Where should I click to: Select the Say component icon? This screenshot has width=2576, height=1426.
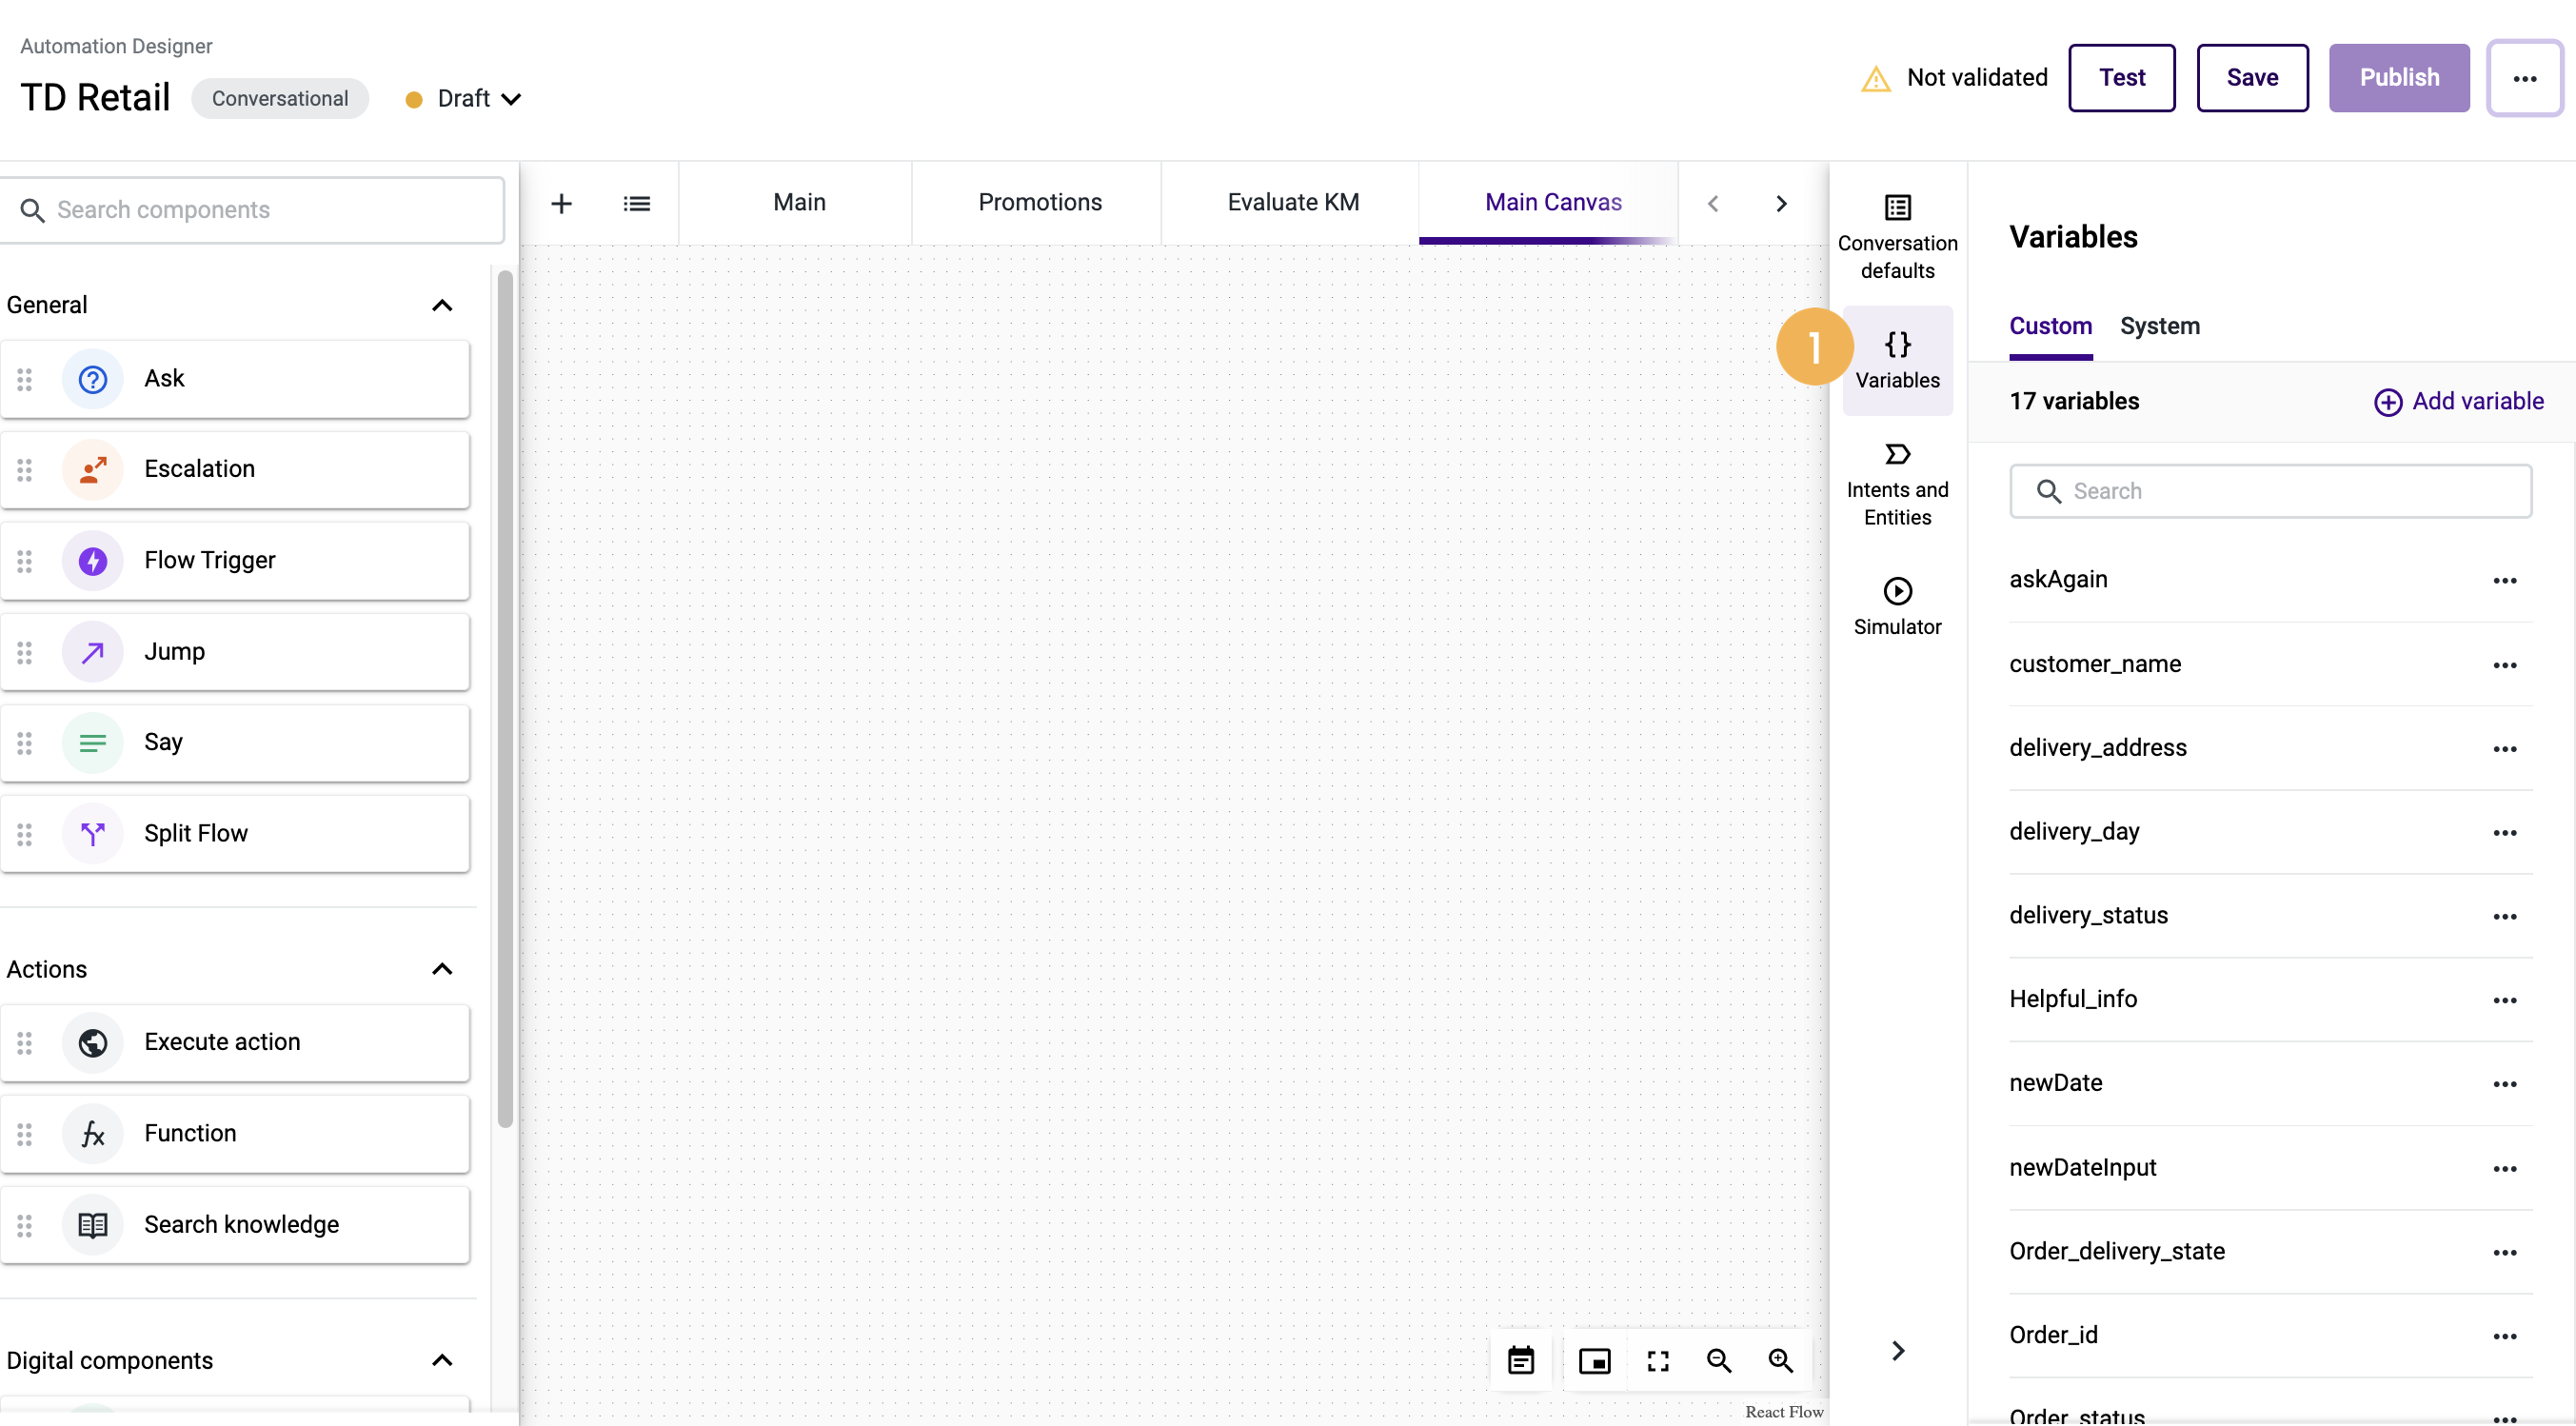point(92,742)
